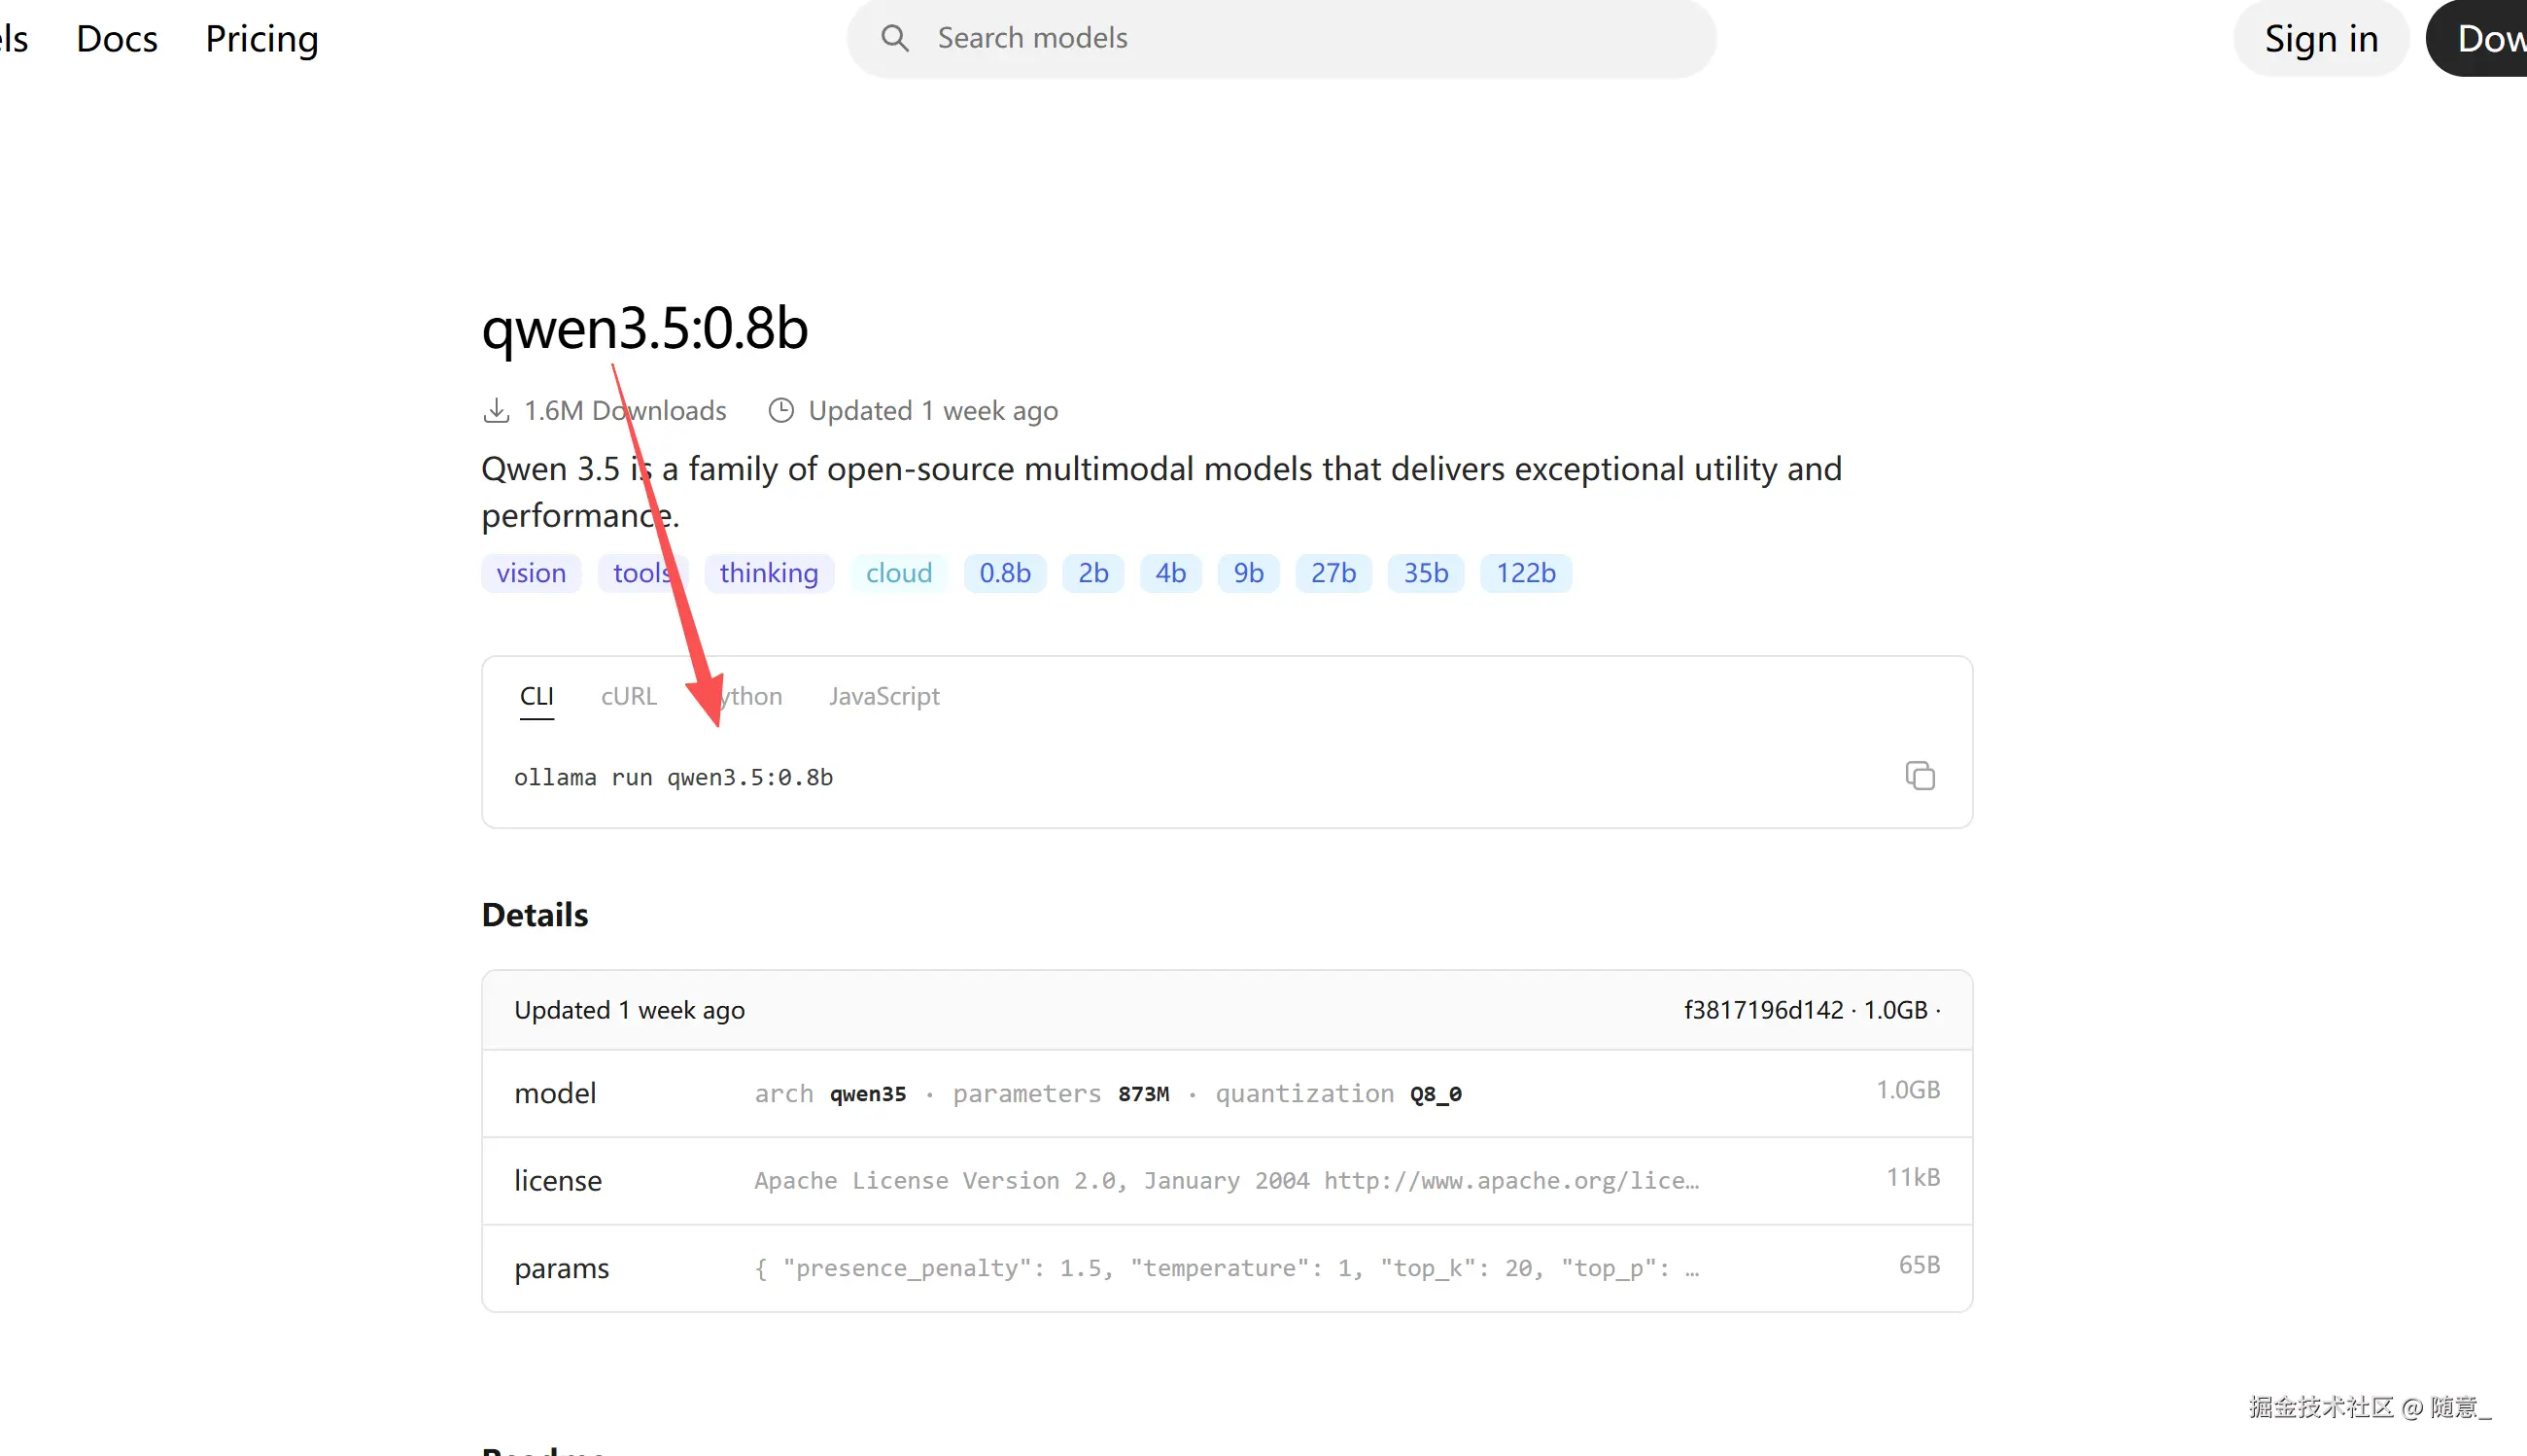Open the license file row

(x=1226, y=1180)
